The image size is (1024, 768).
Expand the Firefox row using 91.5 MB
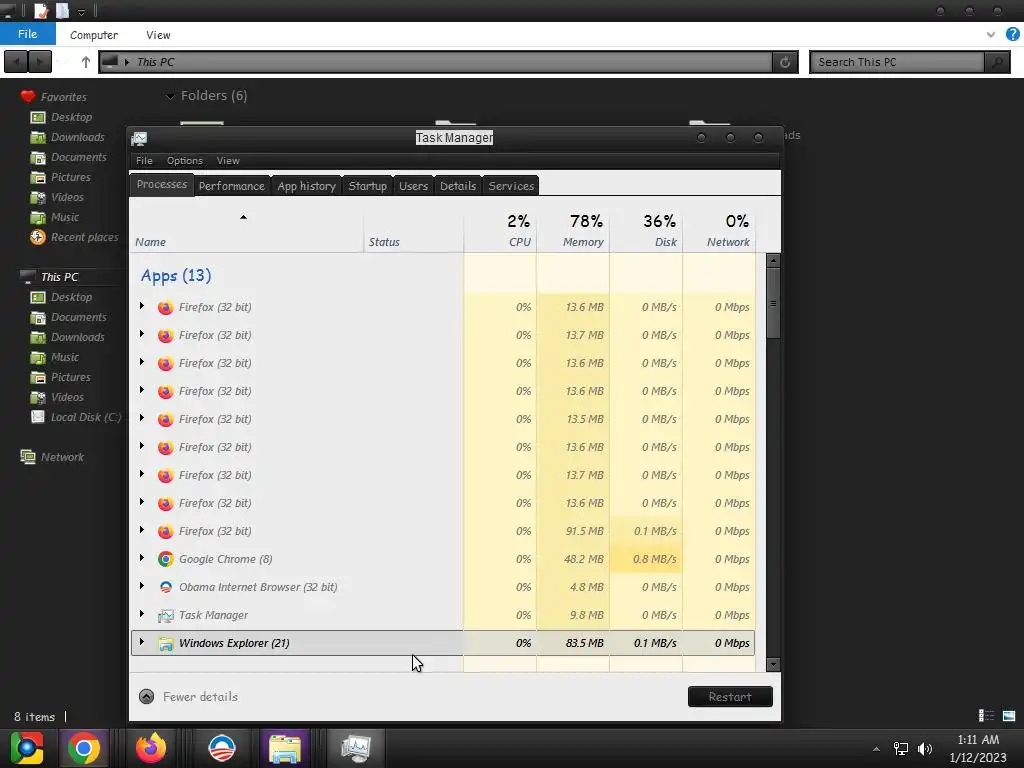point(142,530)
